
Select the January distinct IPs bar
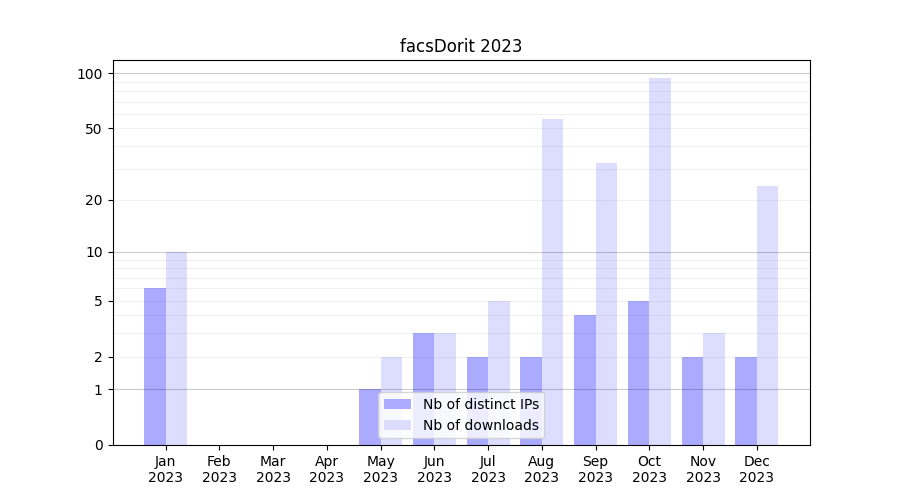pos(155,366)
